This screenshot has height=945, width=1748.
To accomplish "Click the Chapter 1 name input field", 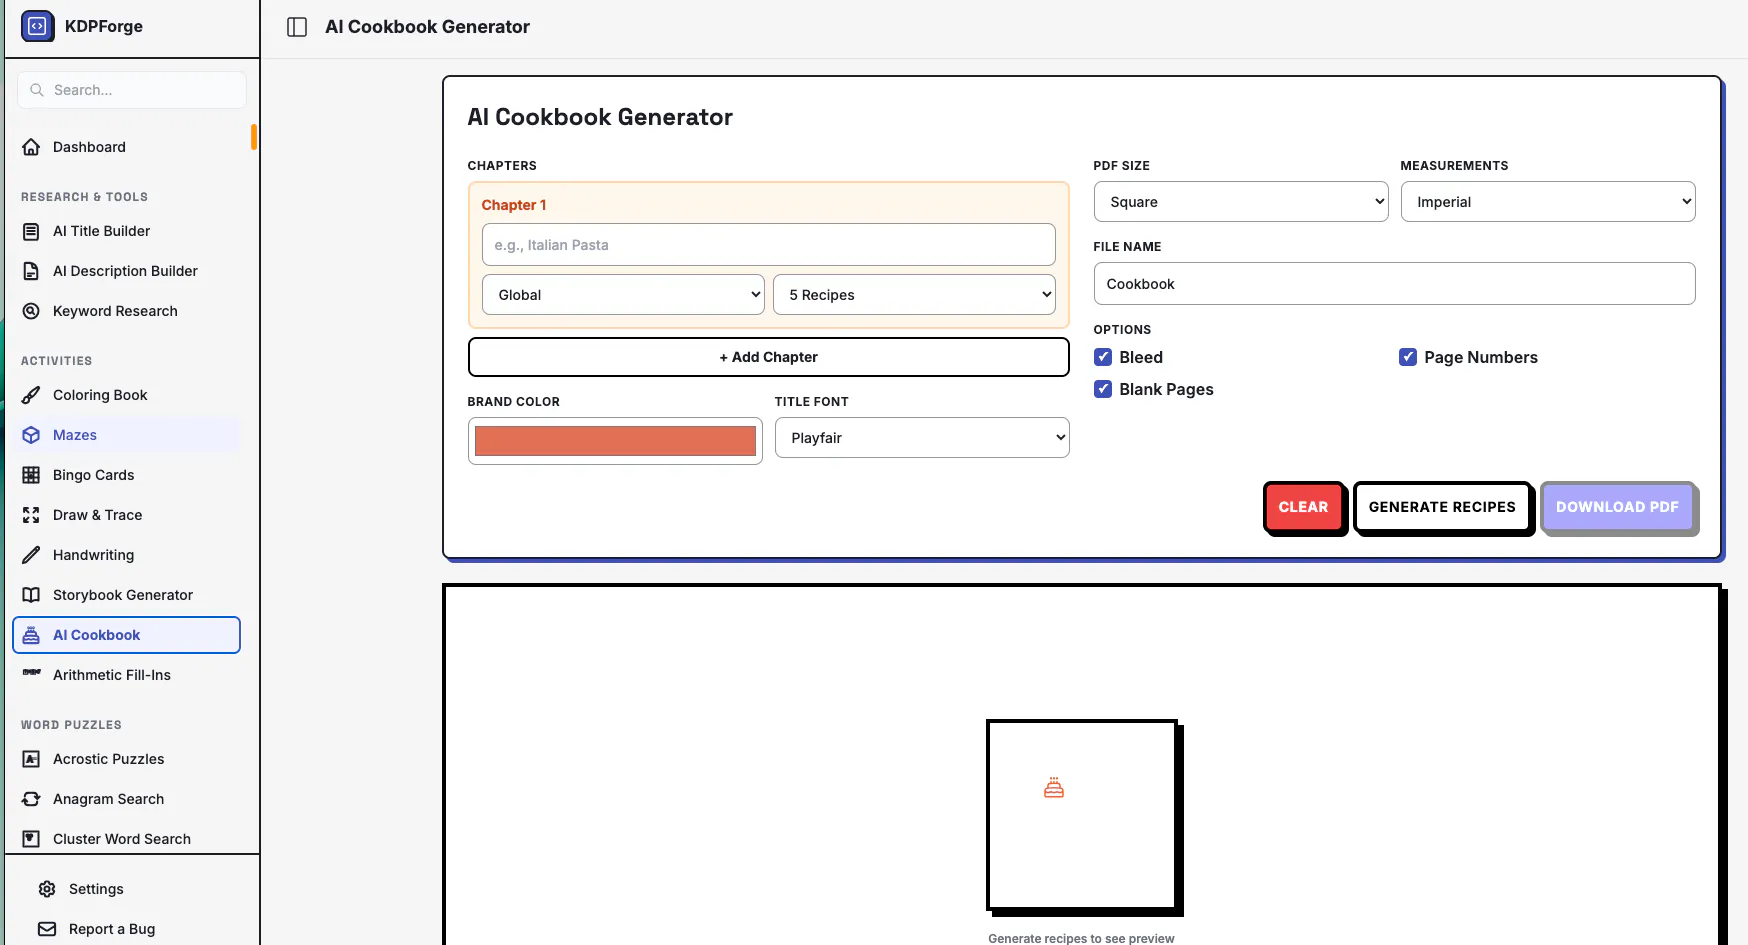I will coord(768,245).
